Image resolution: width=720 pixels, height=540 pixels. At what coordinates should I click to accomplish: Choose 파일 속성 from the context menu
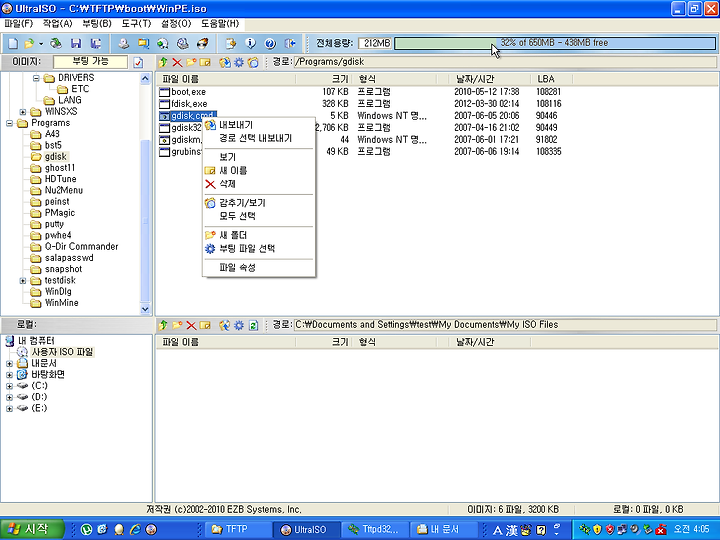(259, 267)
